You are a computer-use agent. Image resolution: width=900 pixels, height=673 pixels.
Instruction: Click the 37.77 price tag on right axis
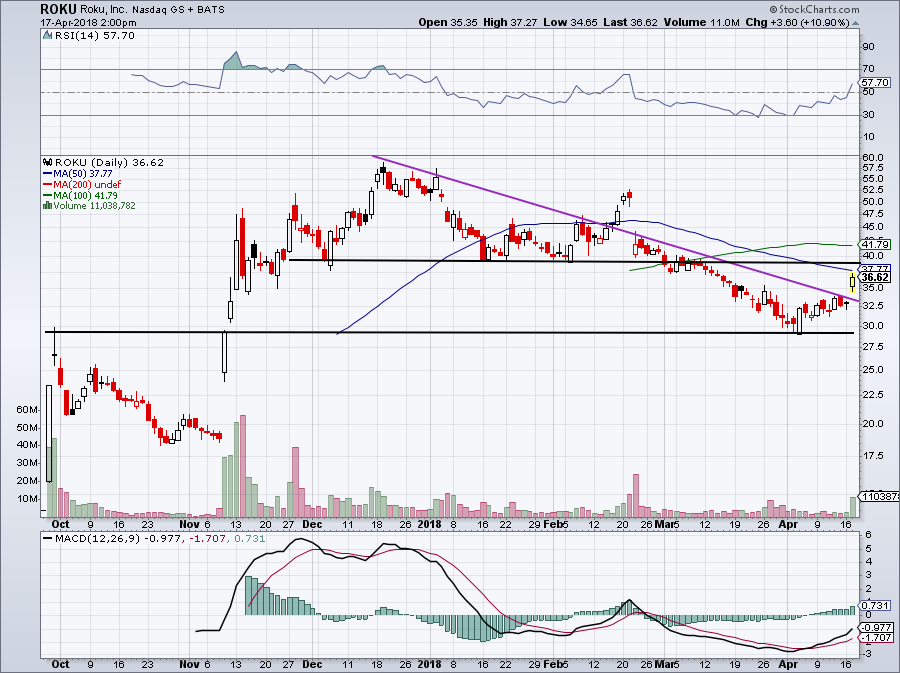coord(876,269)
